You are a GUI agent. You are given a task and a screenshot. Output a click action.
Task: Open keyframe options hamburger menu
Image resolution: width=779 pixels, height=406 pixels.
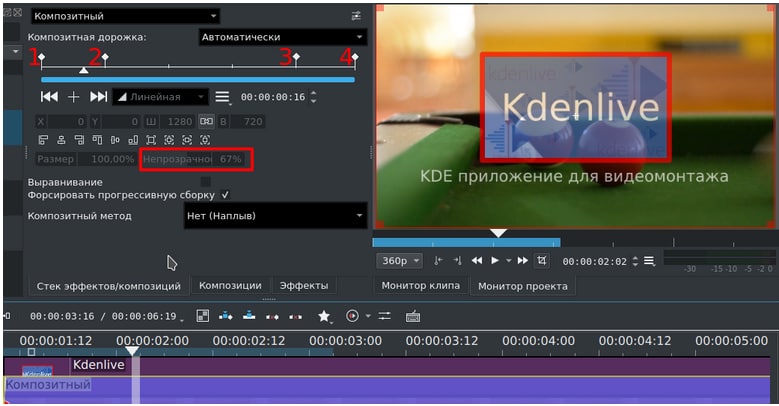[223, 97]
